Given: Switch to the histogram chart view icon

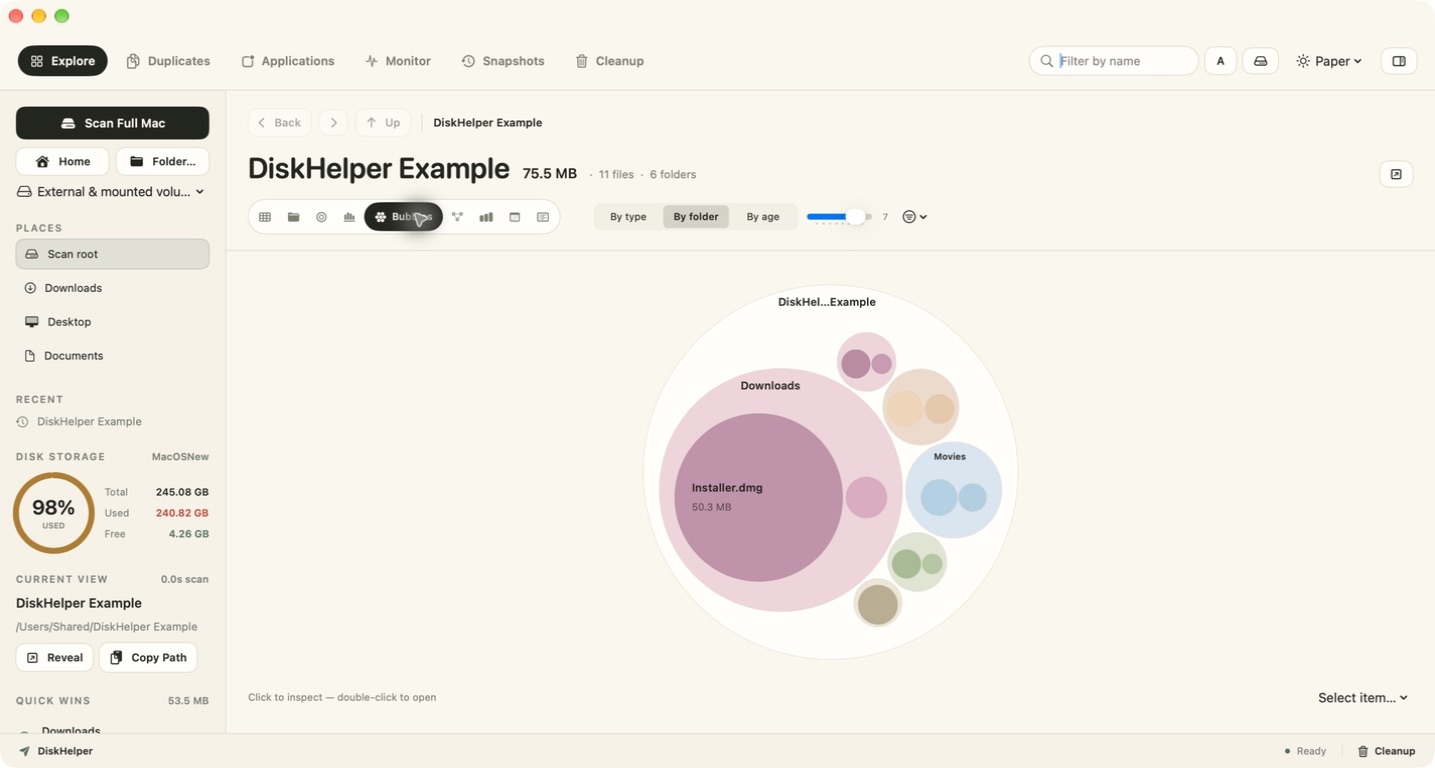Looking at the screenshot, I should tap(349, 217).
